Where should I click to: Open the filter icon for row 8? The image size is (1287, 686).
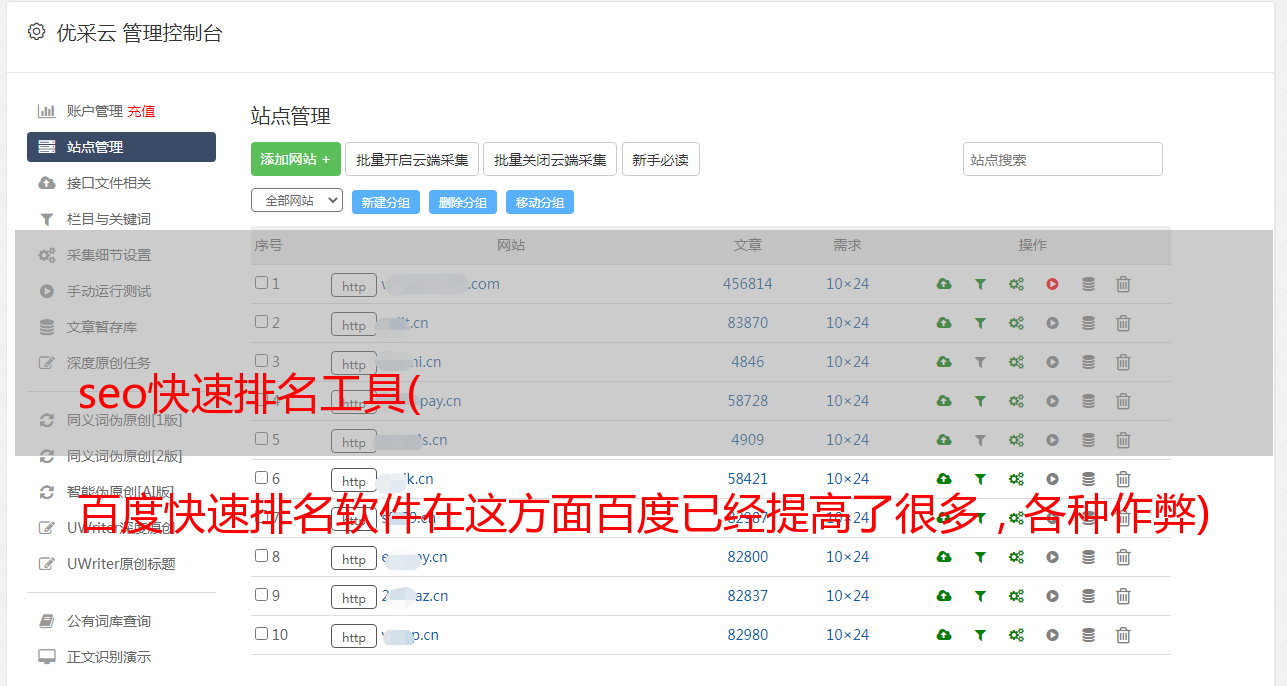(980, 557)
